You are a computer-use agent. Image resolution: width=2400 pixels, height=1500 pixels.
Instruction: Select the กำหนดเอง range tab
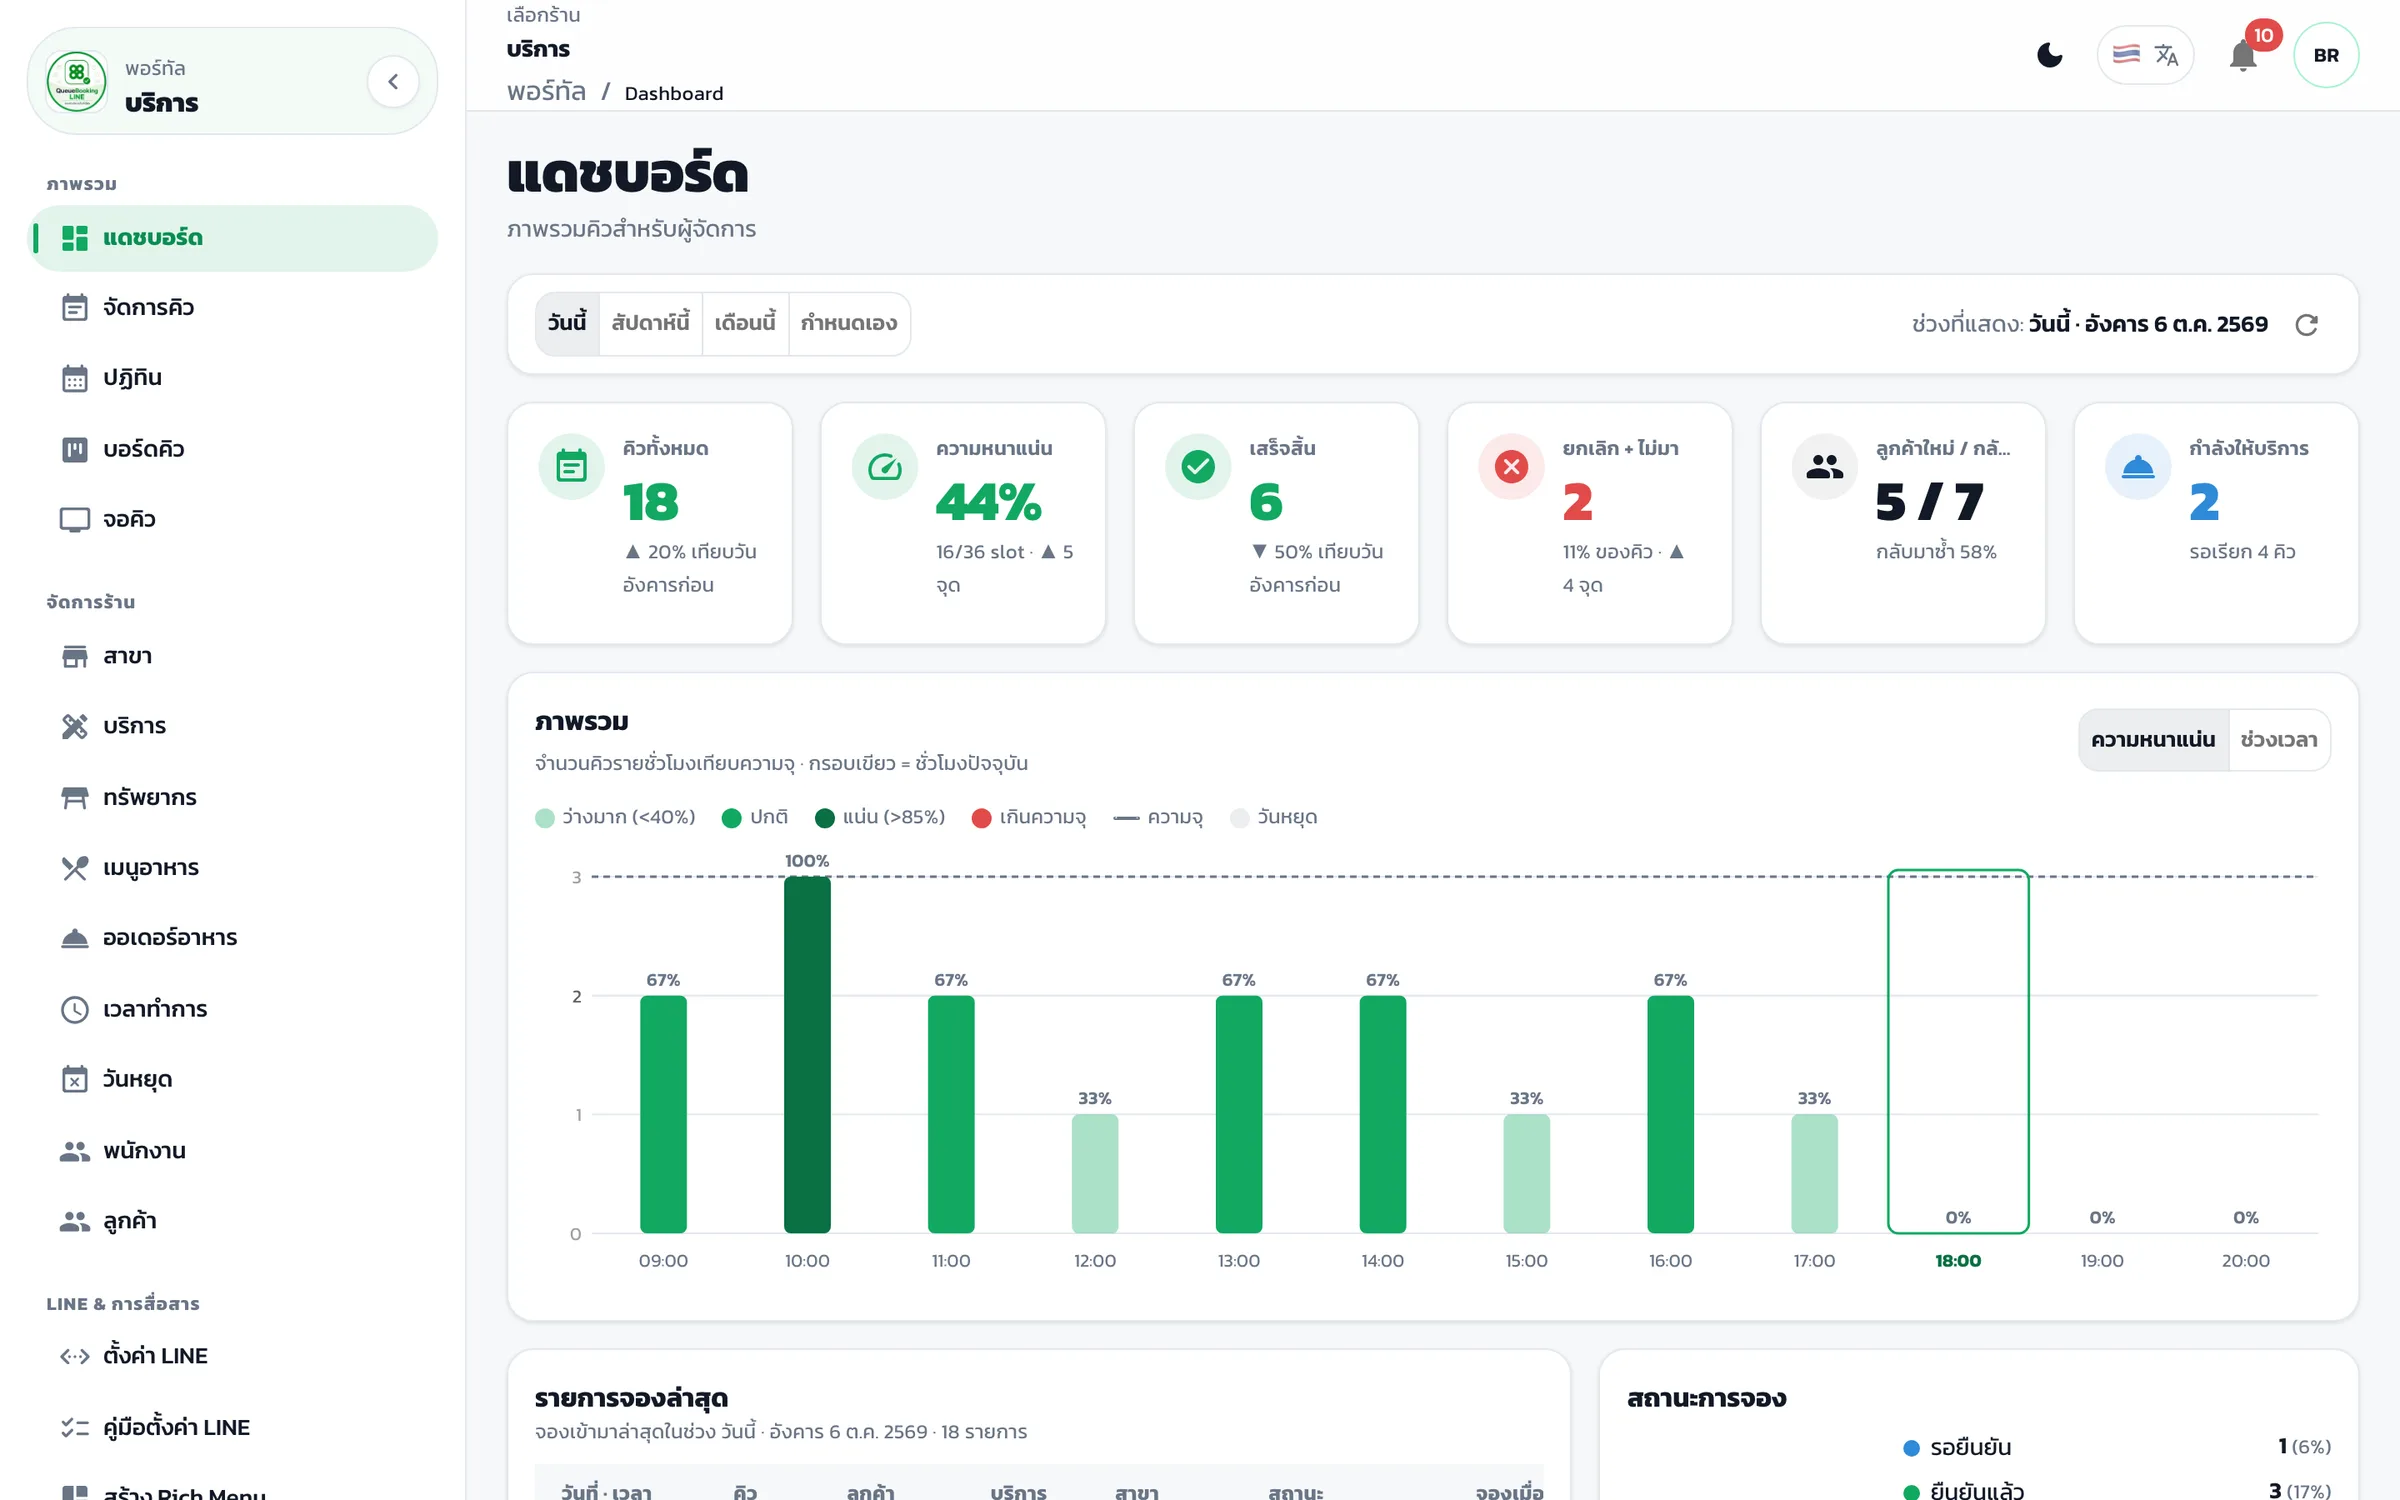click(849, 323)
